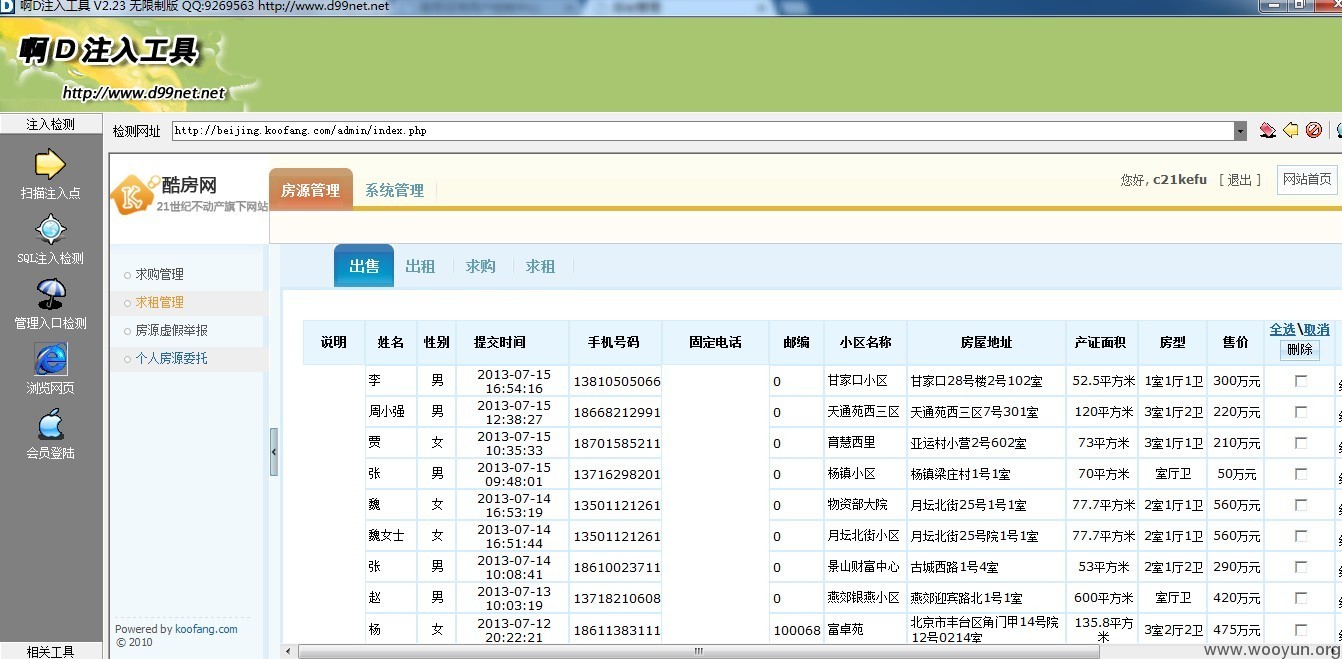Viewport: 1342px width, 659px height.
Task: Click the 全选 select-all link
Action: pyautogui.click(x=1282, y=329)
